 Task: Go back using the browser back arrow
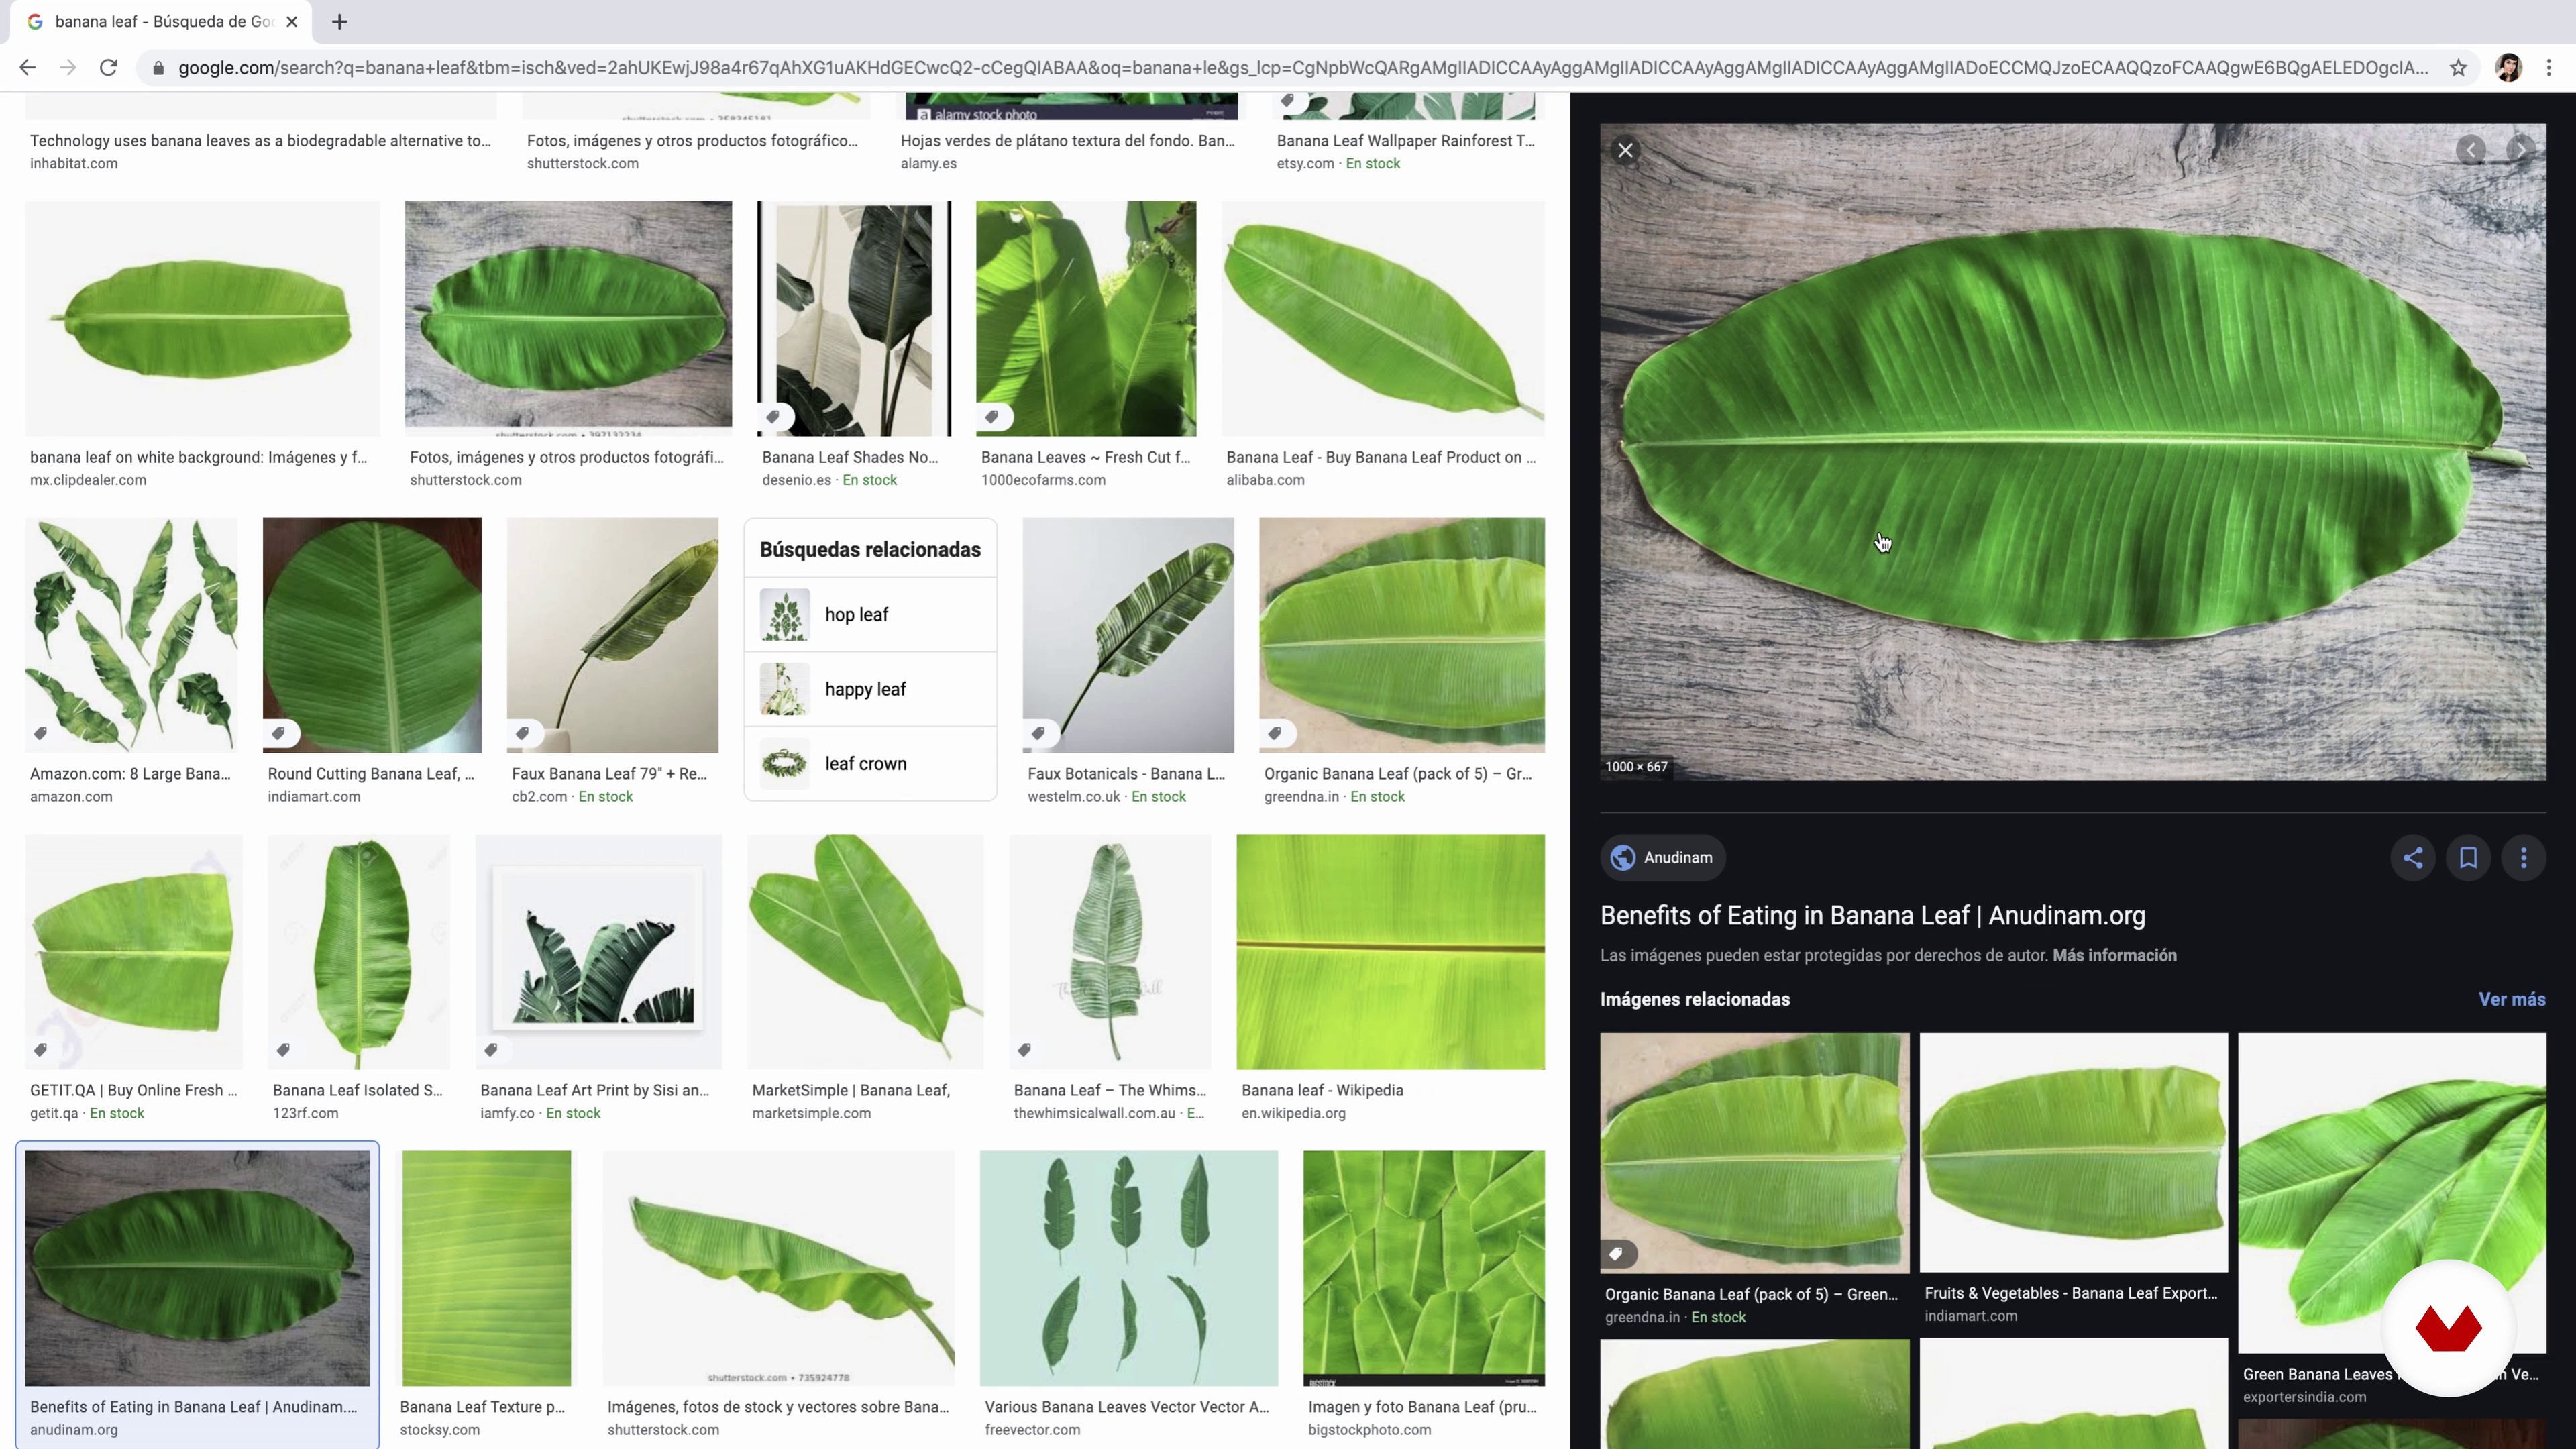point(27,68)
